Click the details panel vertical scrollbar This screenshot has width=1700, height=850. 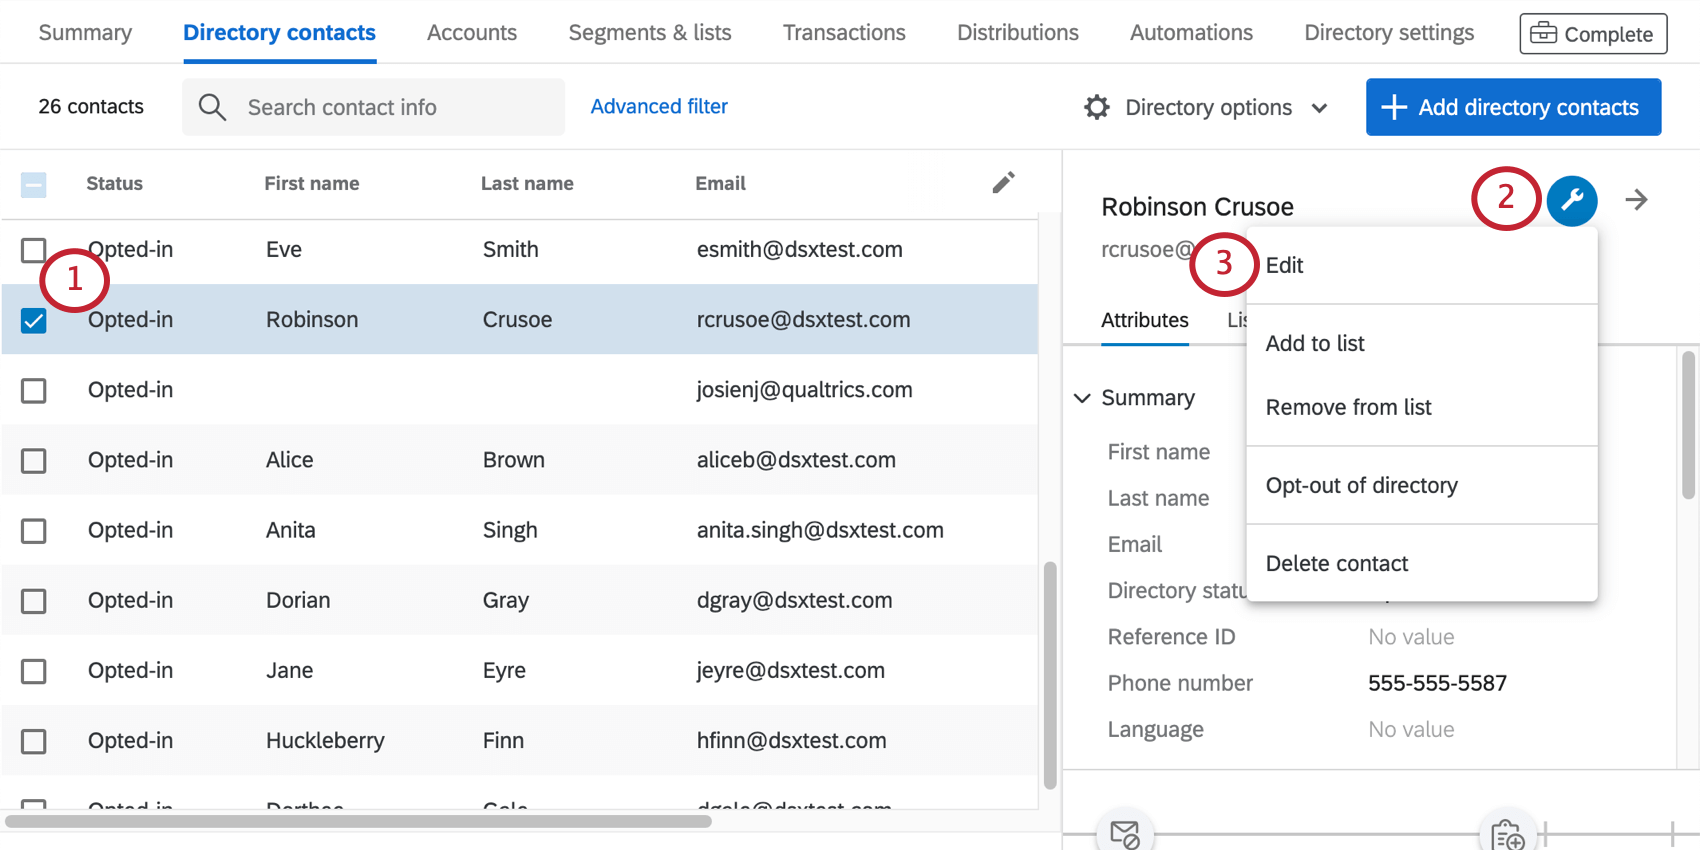click(1688, 424)
